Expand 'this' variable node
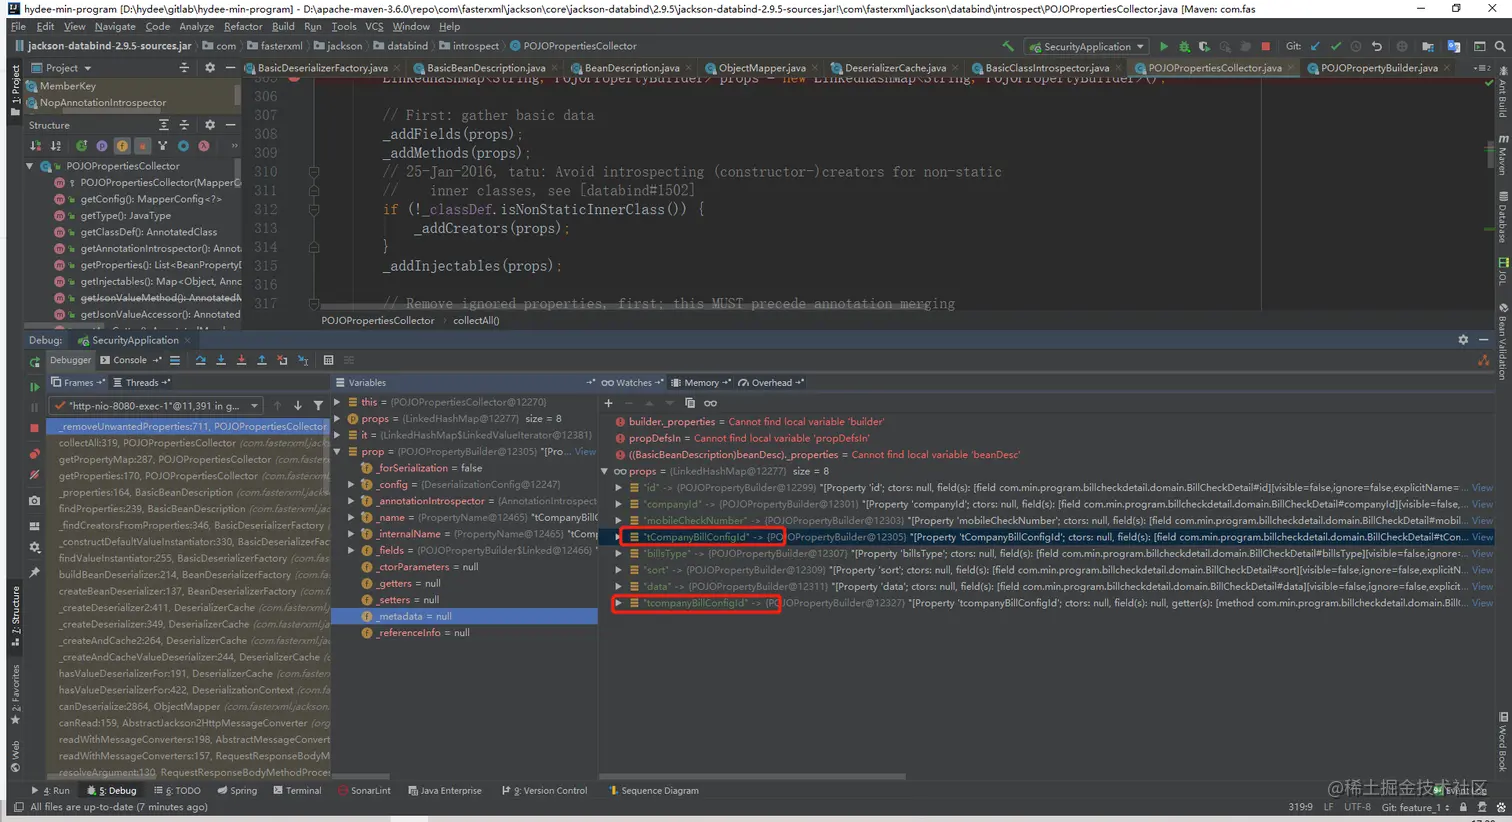The width and height of the screenshot is (1512, 822). [x=338, y=402]
